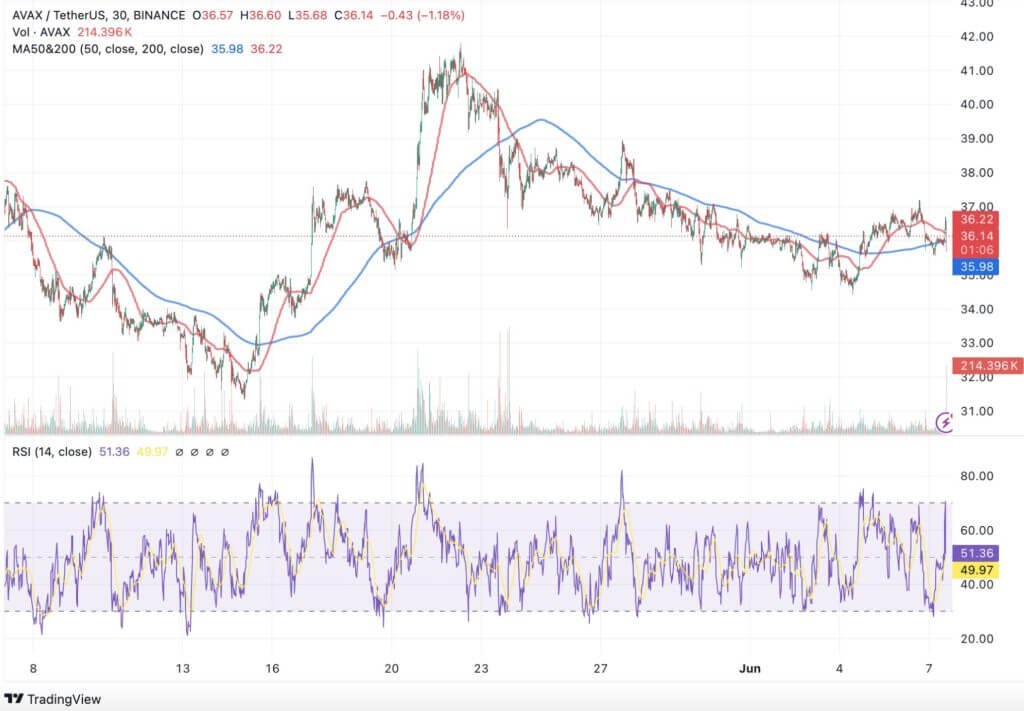The height and width of the screenshot is (711, 1024).
Task: Click the 60.00 level on the RSI axis
Action: click(x=976, y=530)
